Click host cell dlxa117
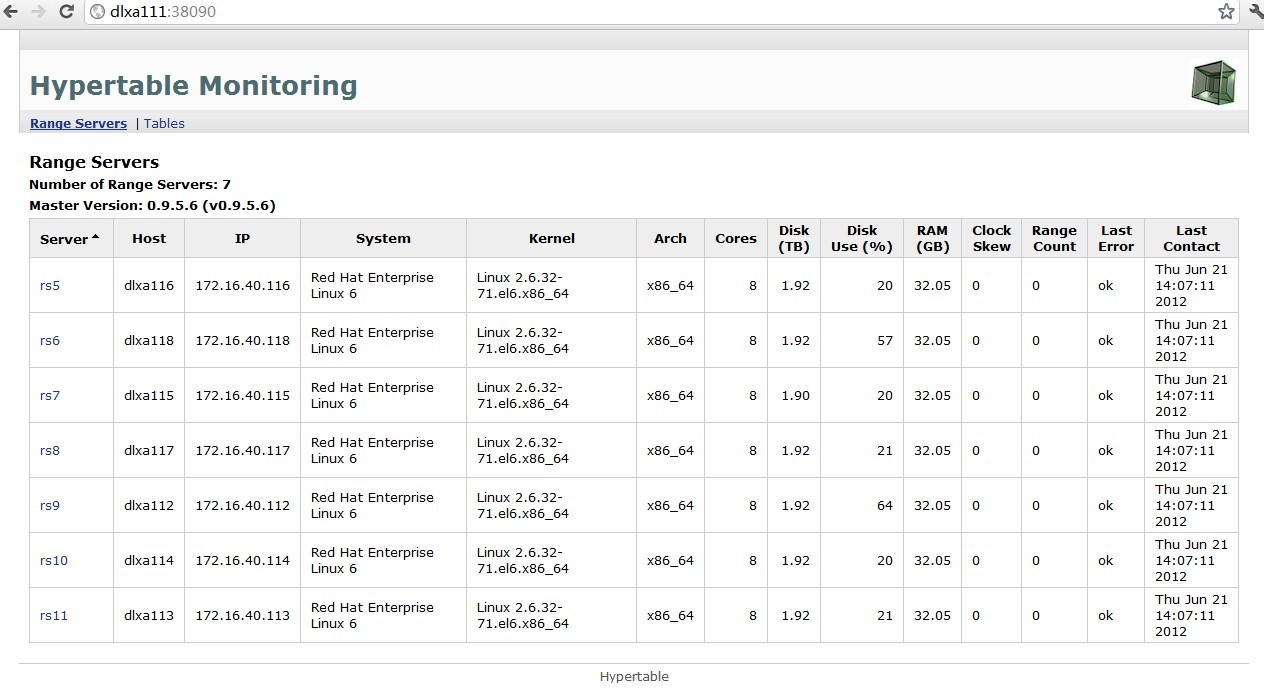The image size is (1264, 699). pyautogui.click(x=149, y=451)
